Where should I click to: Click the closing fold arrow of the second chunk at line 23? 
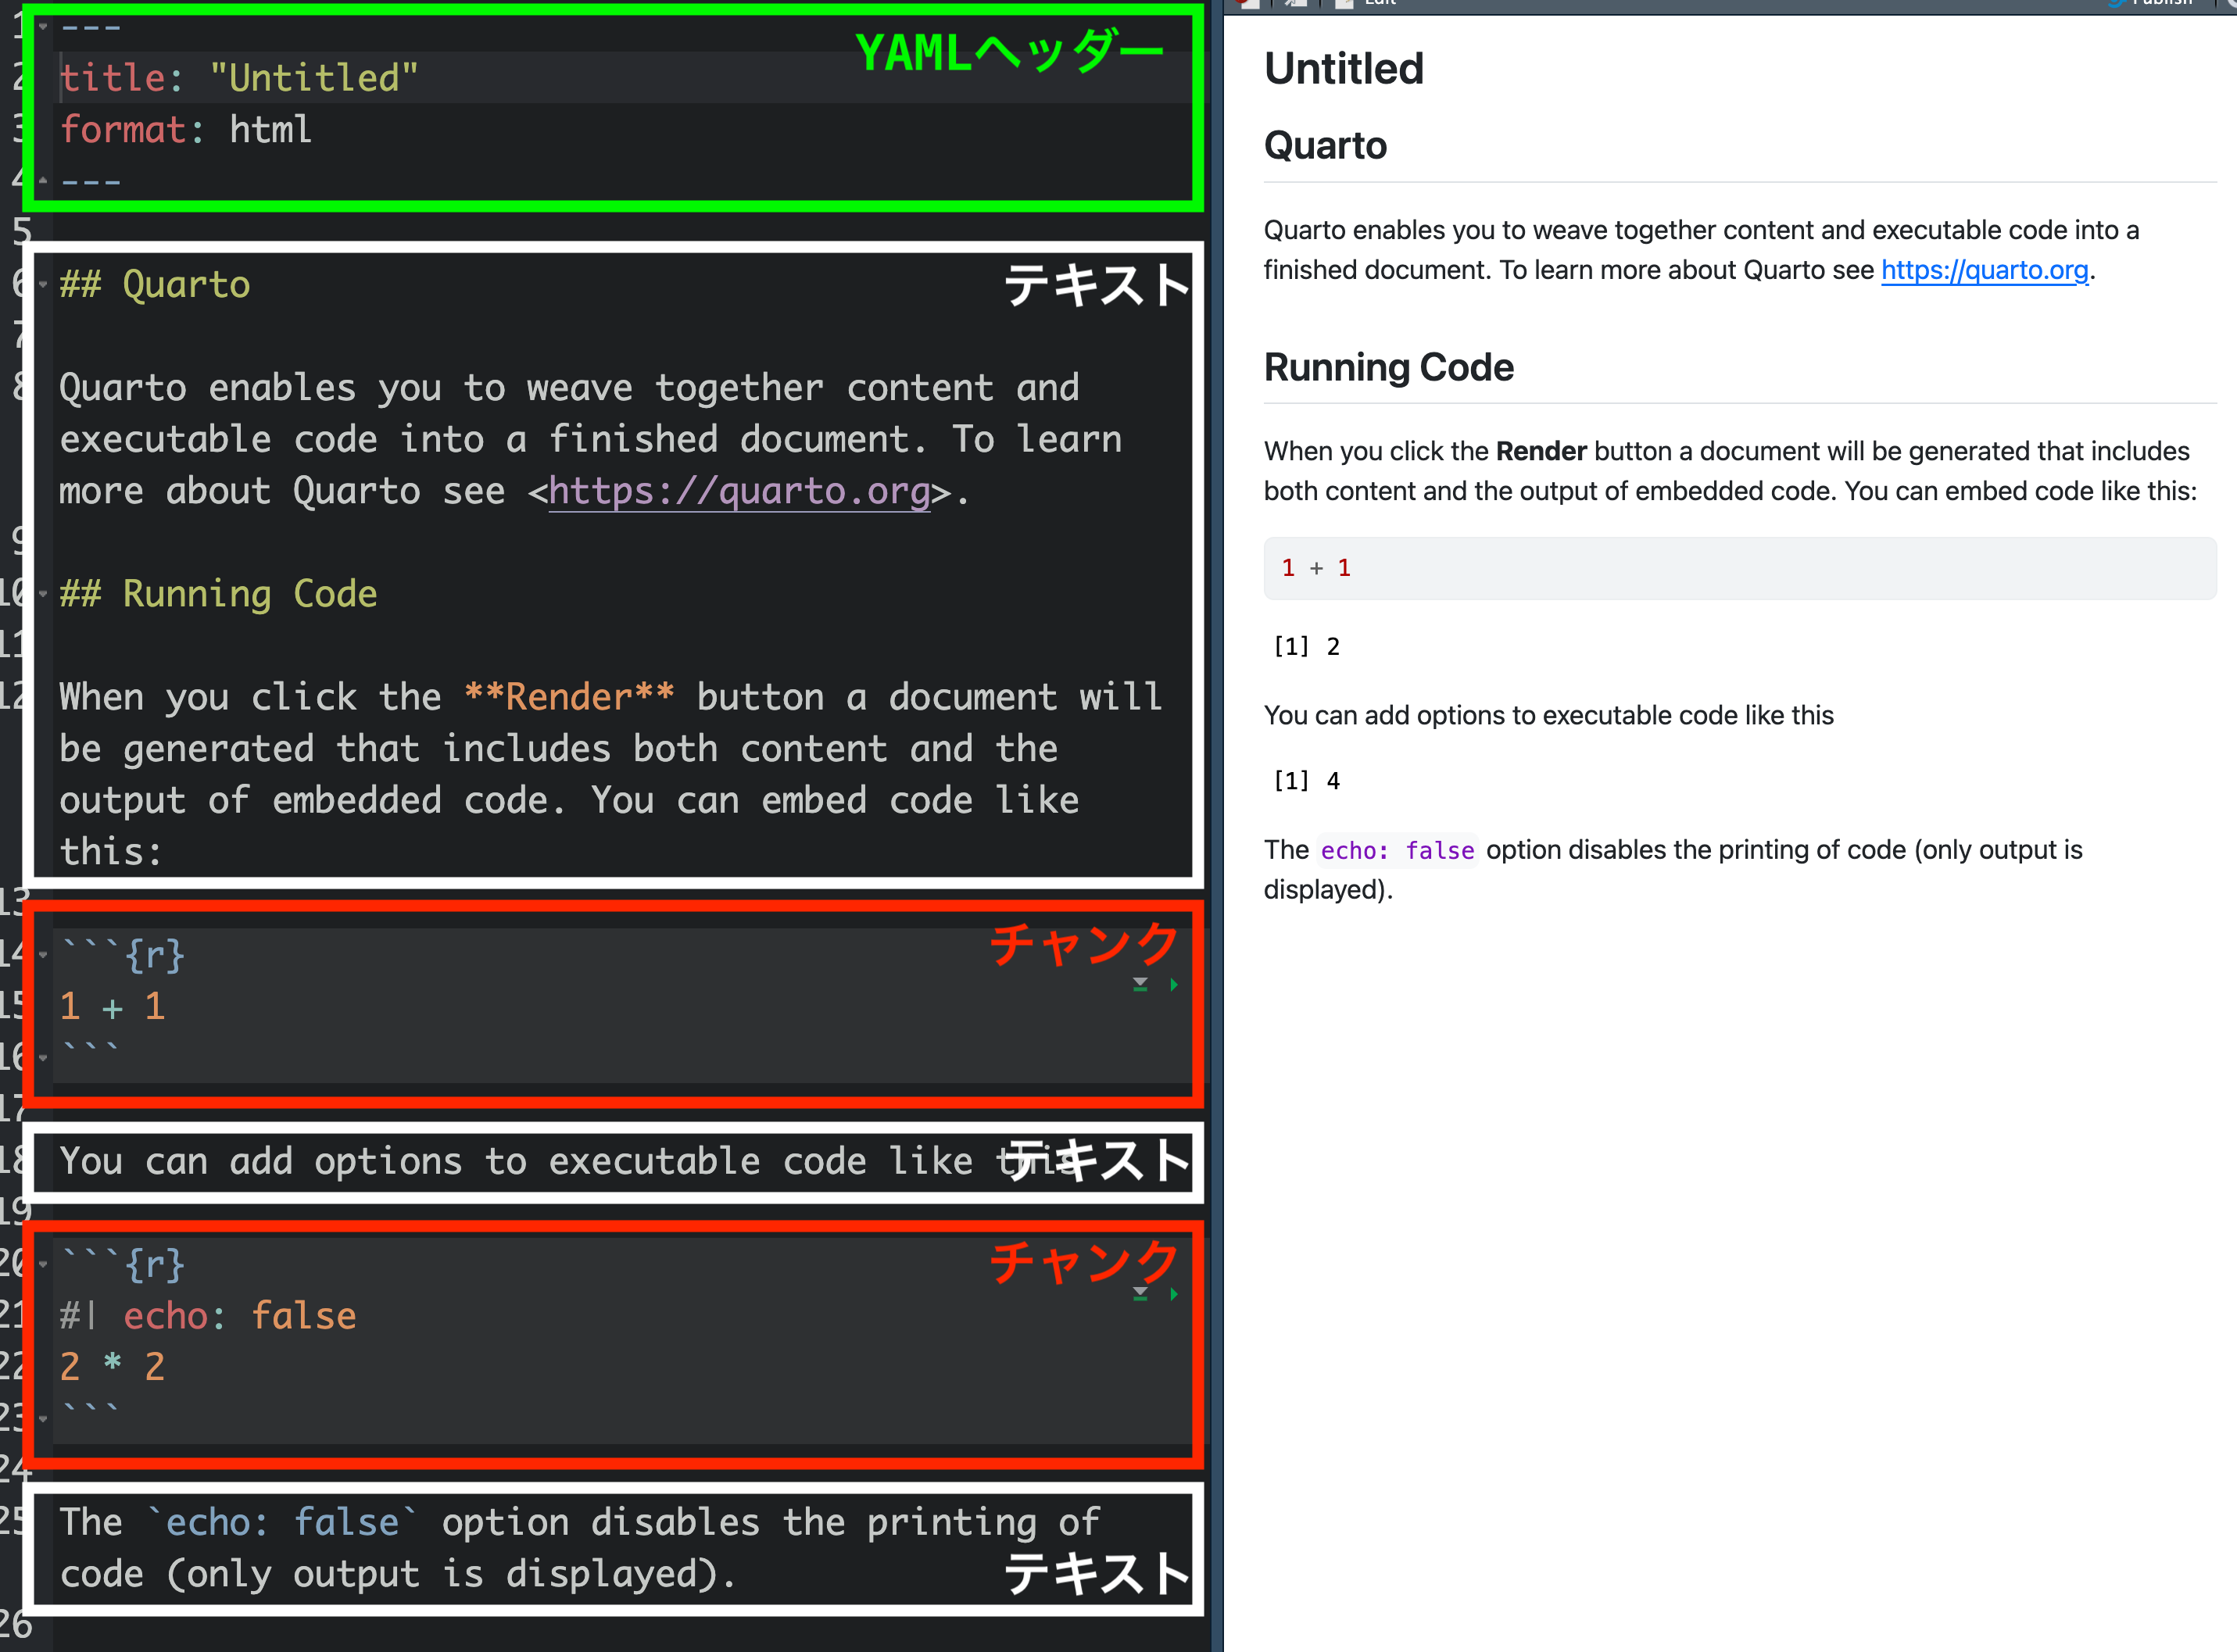[x=43, y=1418]
